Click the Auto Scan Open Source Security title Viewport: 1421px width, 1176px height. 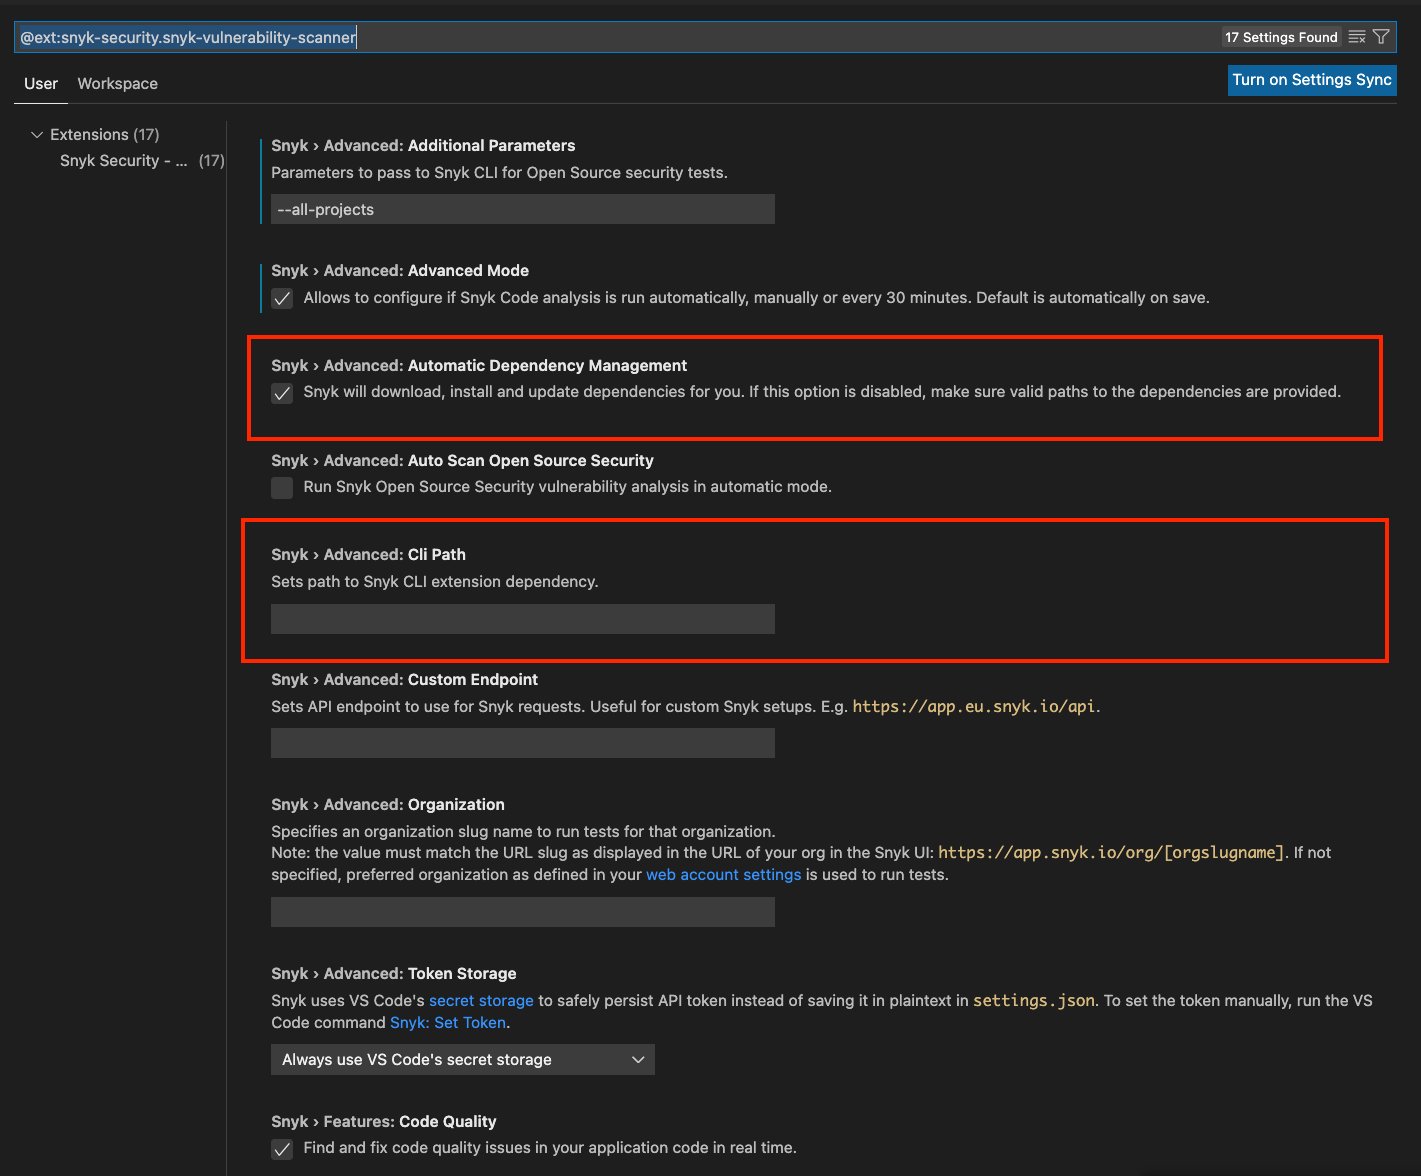[462, 460]
